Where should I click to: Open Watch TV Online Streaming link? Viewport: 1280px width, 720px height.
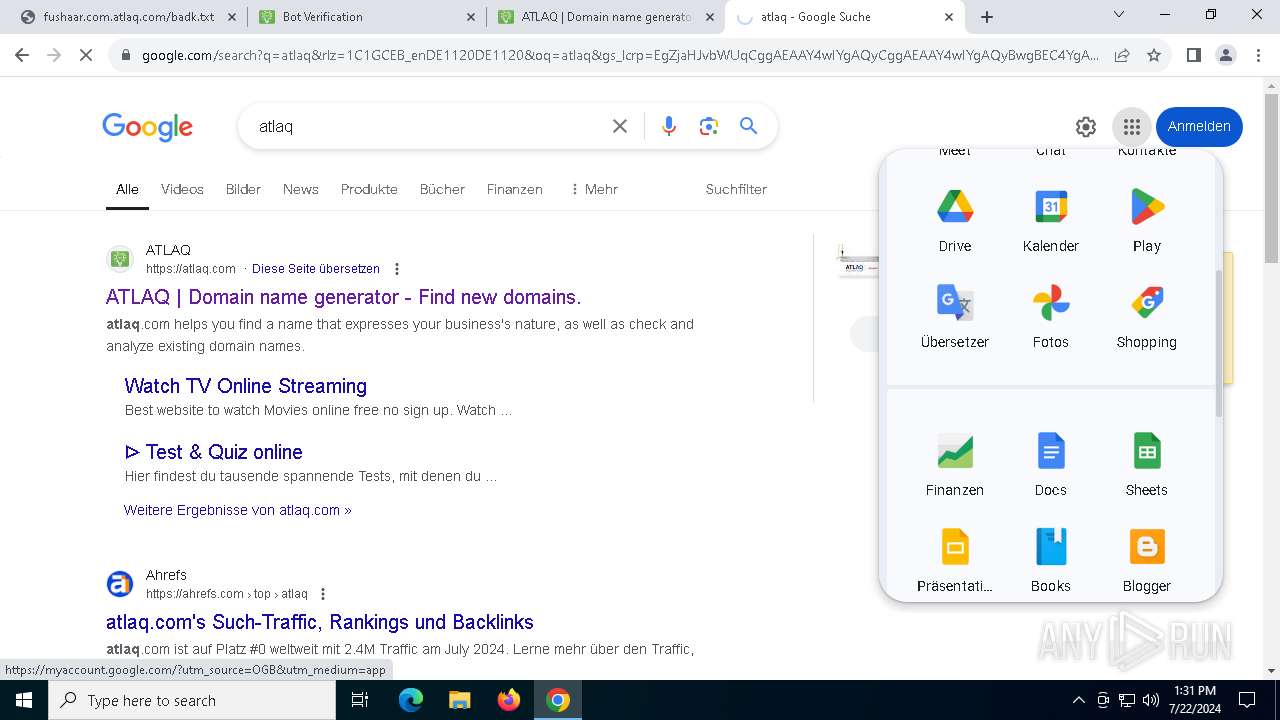[246, 386]
